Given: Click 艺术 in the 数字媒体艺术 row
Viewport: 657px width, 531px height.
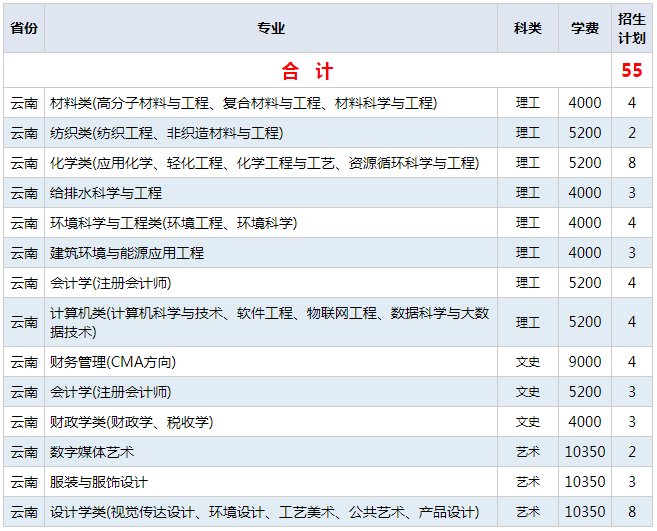Looking at the screenshot, I should [528, 452].
